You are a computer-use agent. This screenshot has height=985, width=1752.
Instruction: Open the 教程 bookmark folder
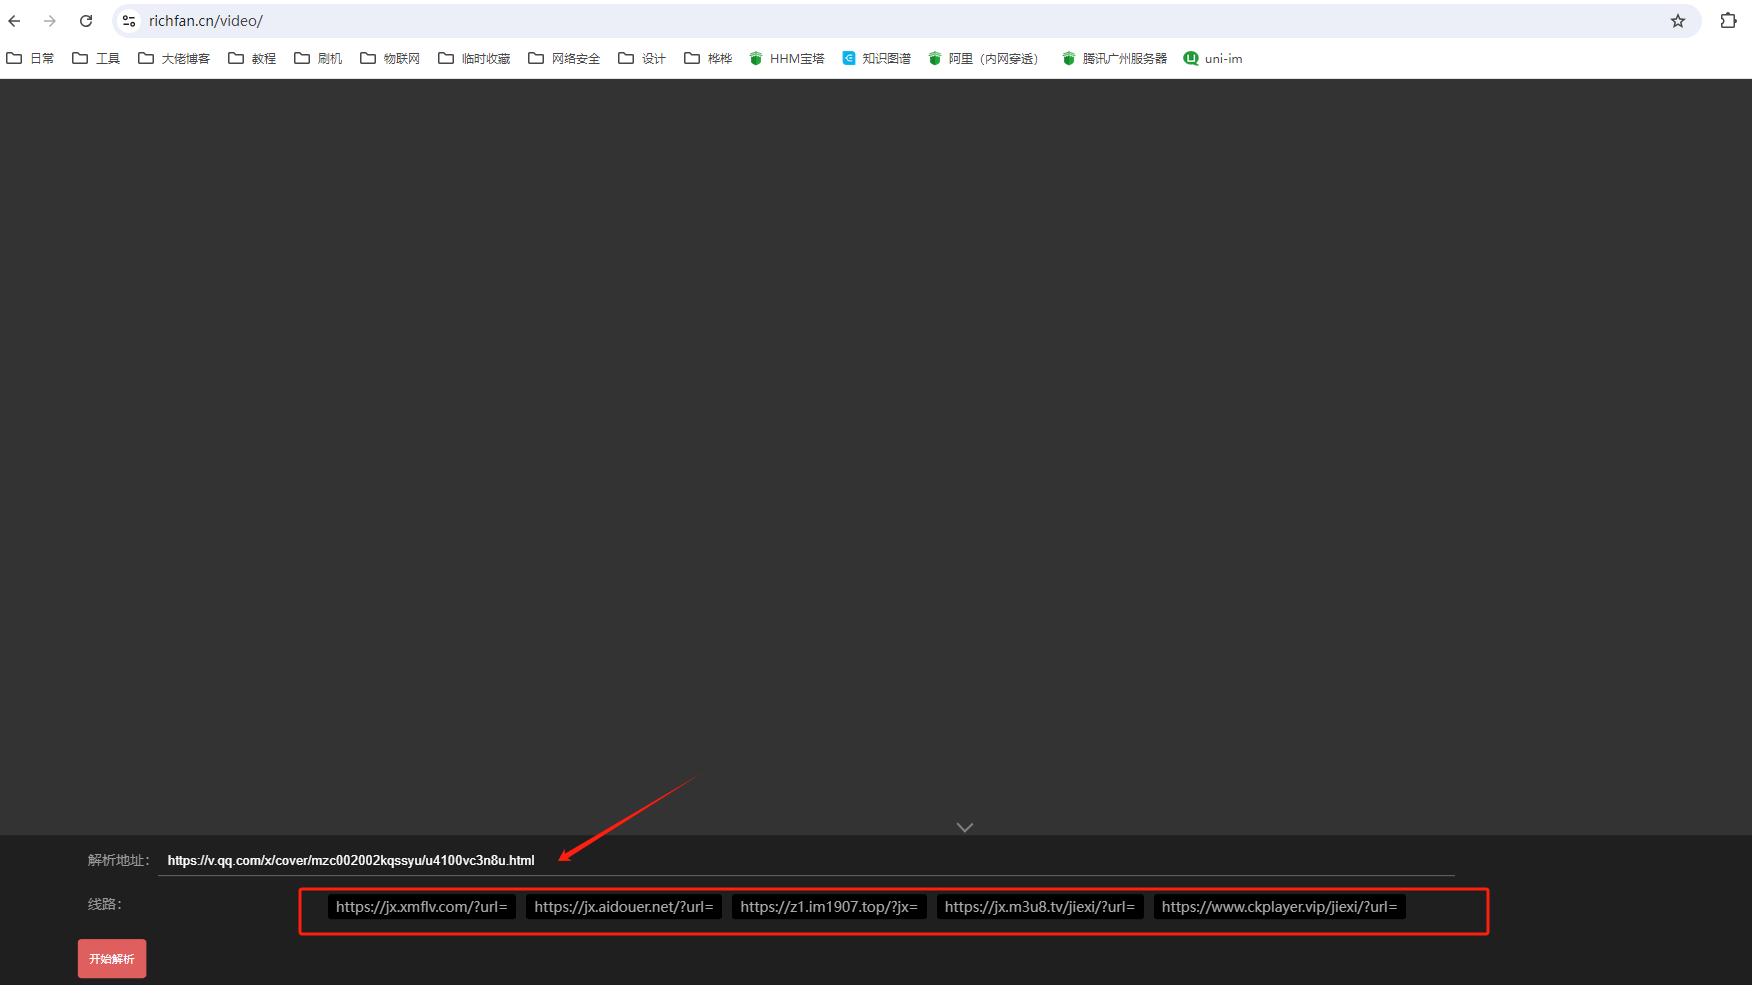[x=252, y=59]
